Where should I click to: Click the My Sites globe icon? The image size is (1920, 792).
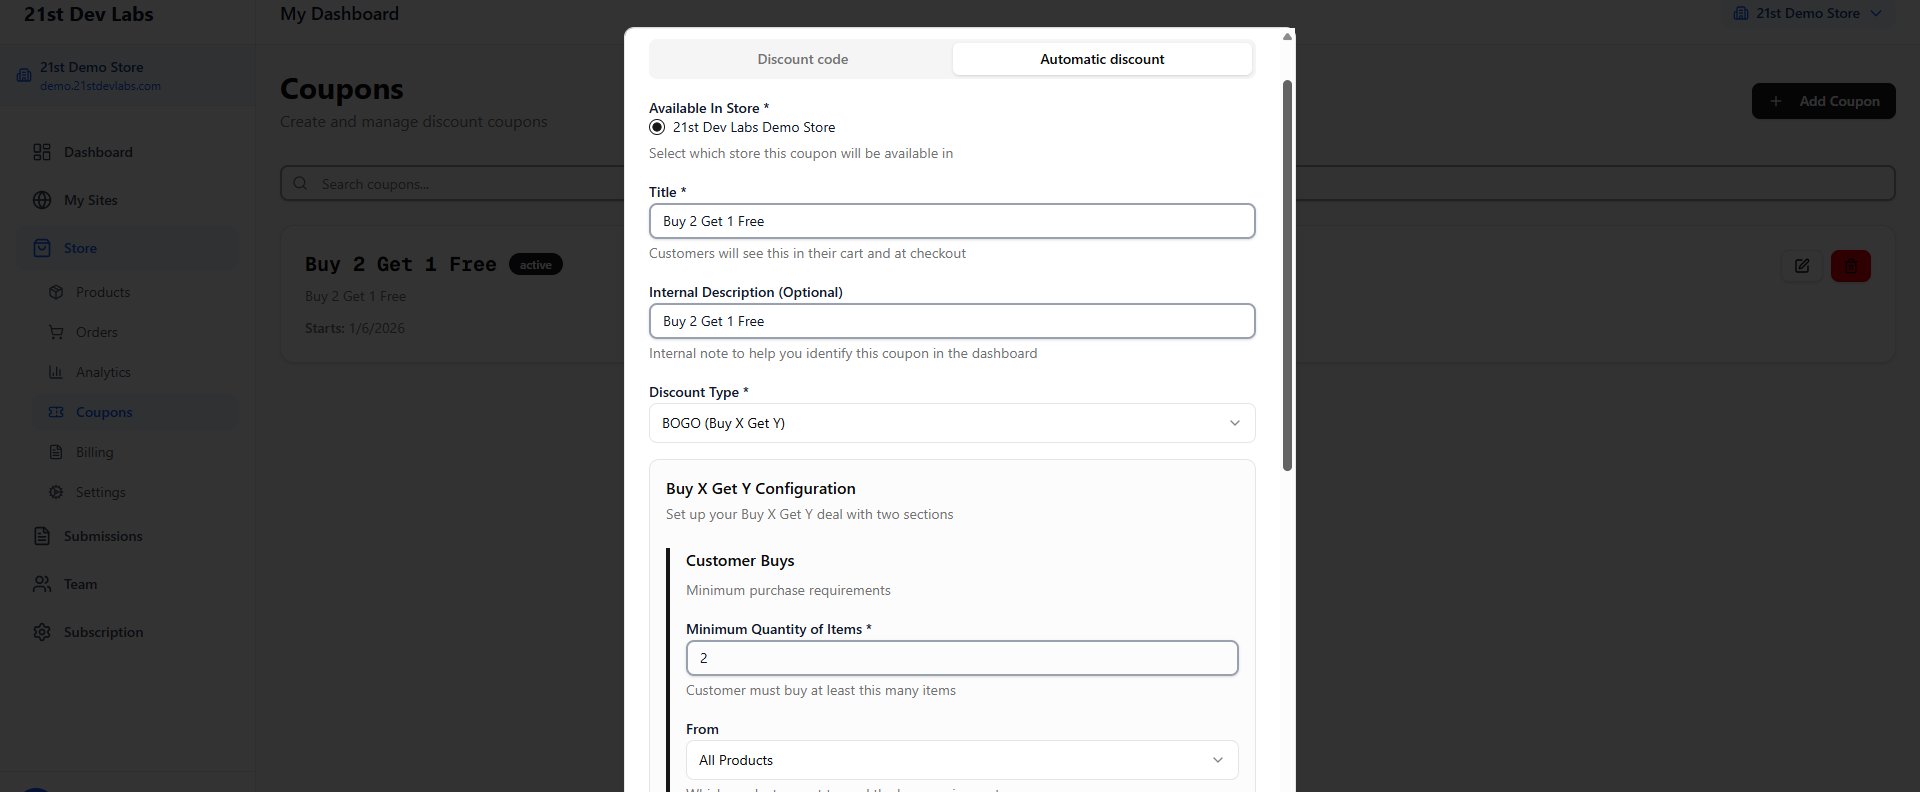pos(42,200)
